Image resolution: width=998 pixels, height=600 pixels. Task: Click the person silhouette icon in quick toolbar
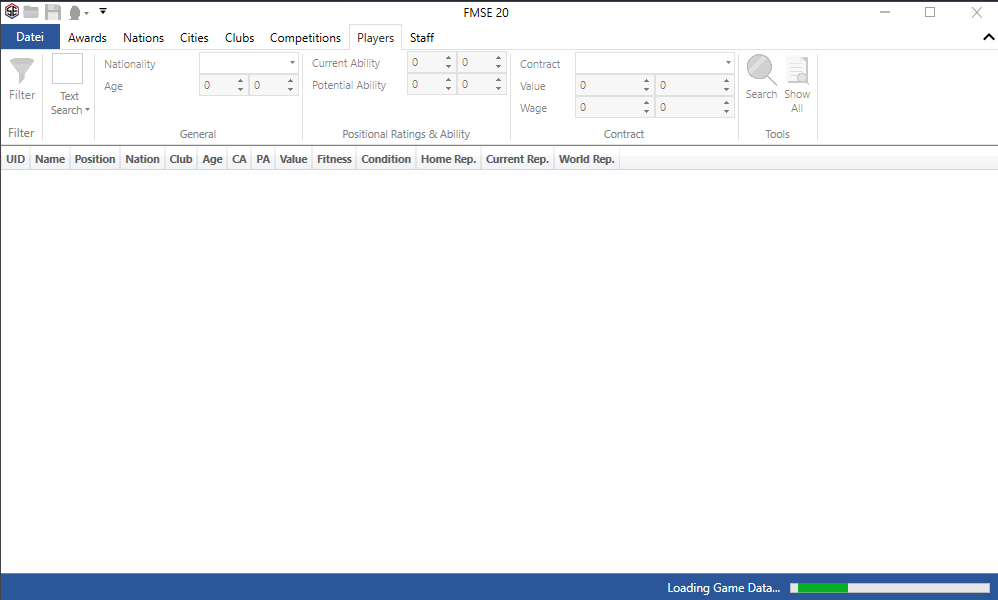point(75,13)
